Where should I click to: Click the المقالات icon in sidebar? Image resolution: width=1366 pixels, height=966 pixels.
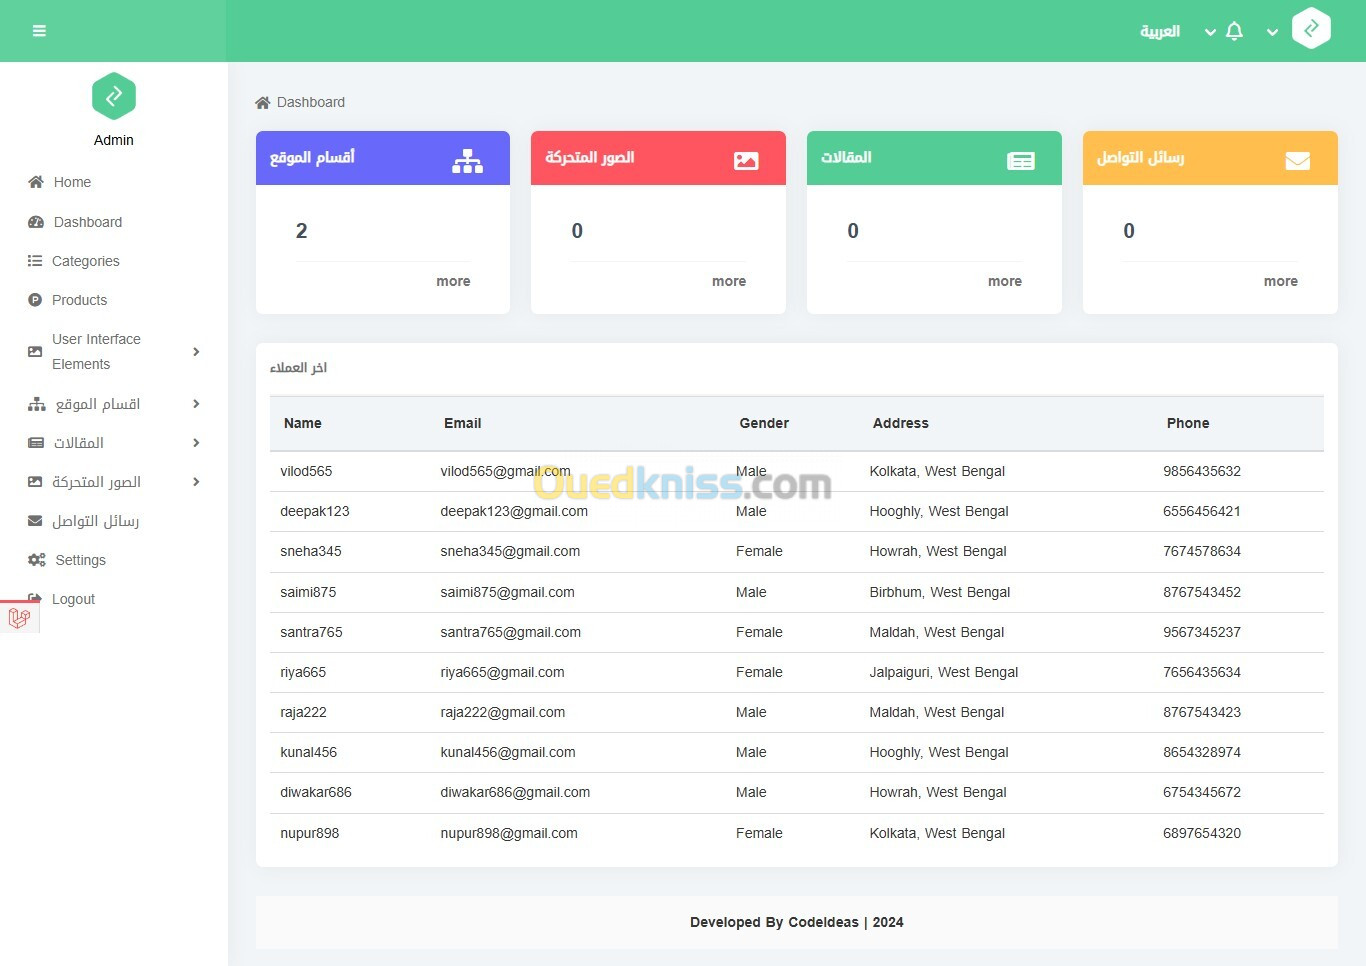coord(36,443)
